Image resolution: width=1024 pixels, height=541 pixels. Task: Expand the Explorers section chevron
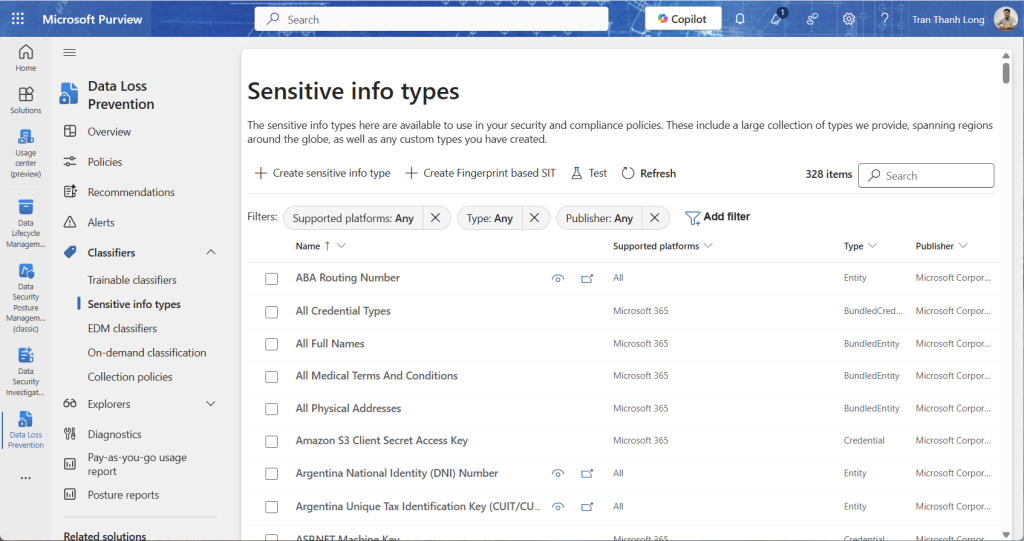point(211,404)
